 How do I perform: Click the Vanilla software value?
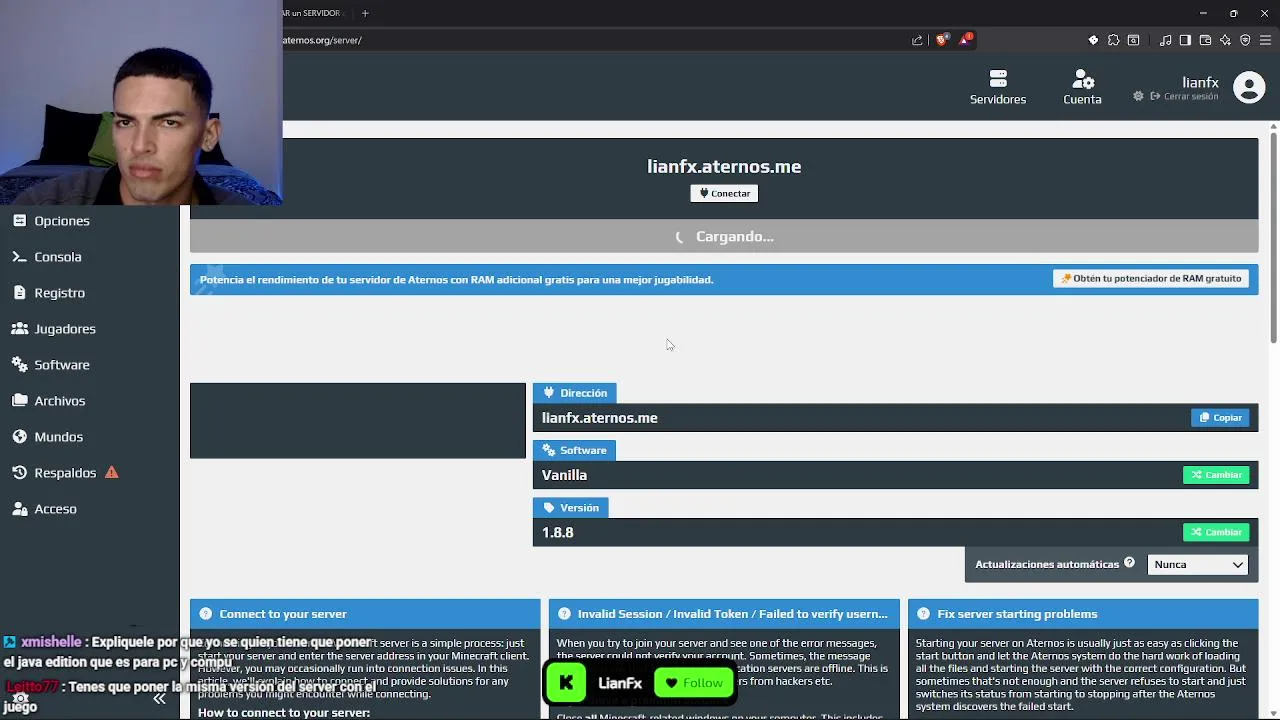pyautogui.click(x=564, y=475)
